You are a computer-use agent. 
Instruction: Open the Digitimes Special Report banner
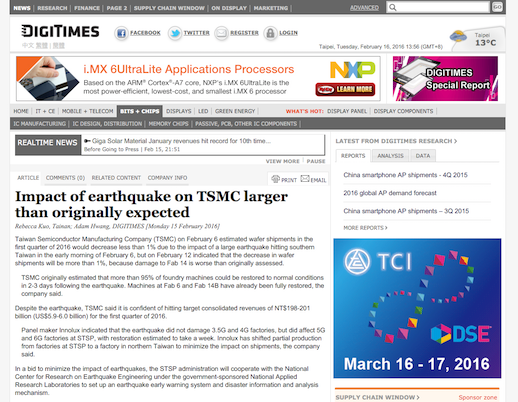pos(445,79)
